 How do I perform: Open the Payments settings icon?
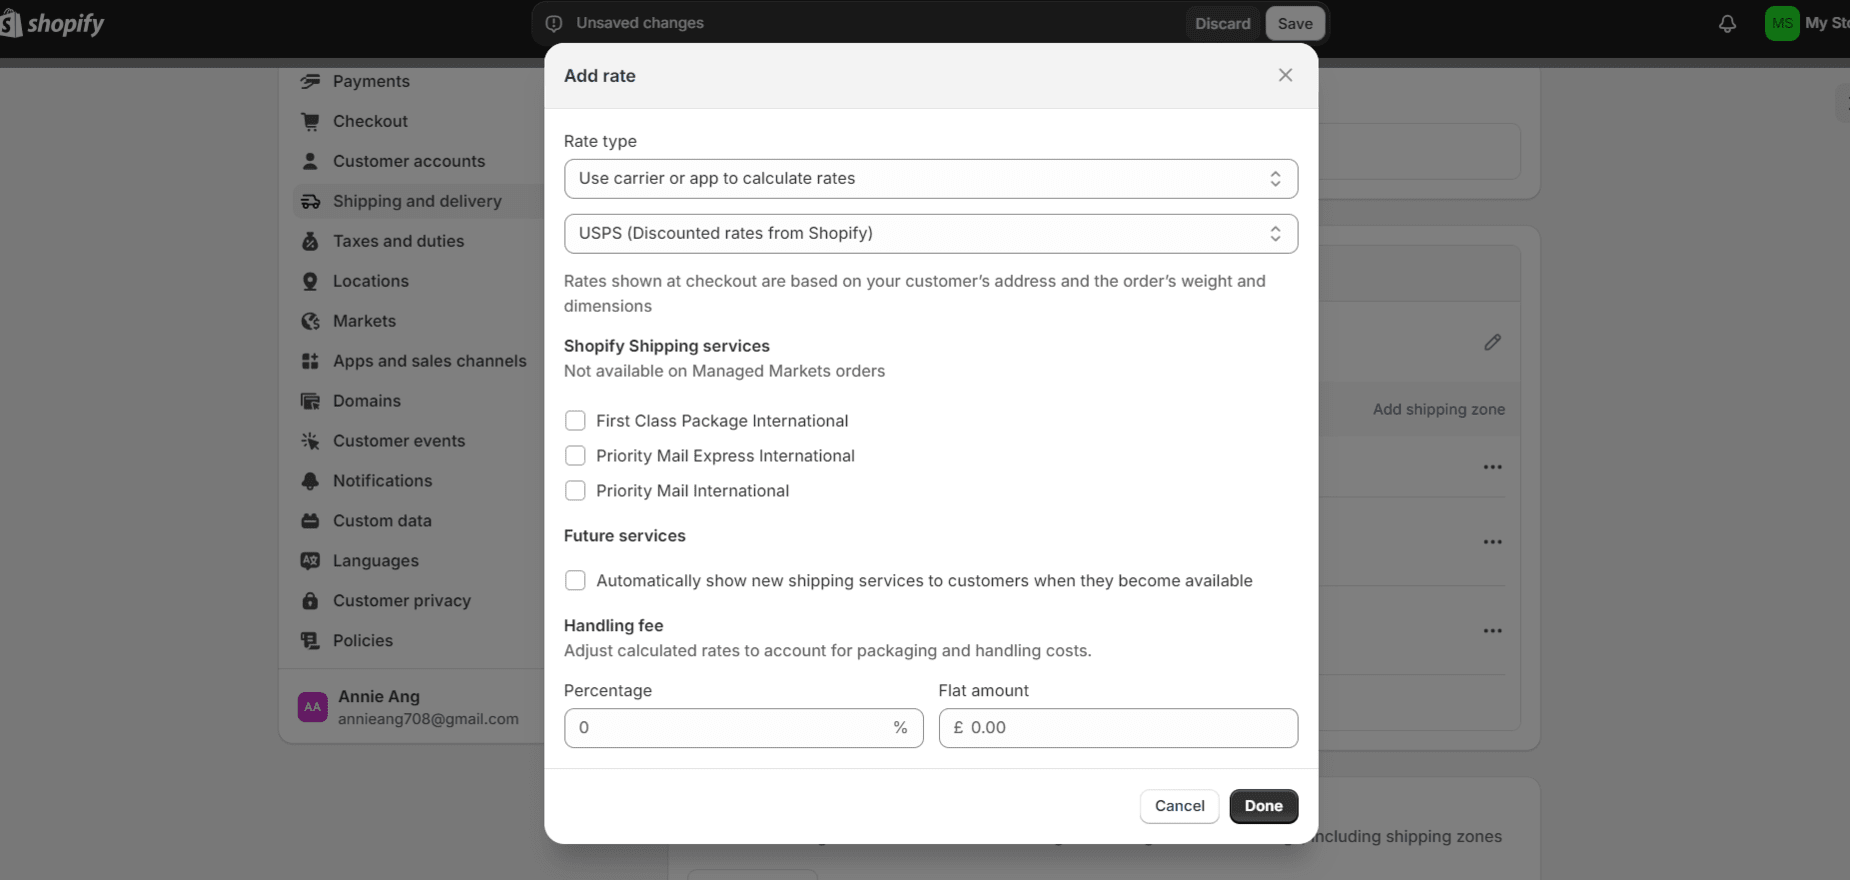click(x=310, y=81)
